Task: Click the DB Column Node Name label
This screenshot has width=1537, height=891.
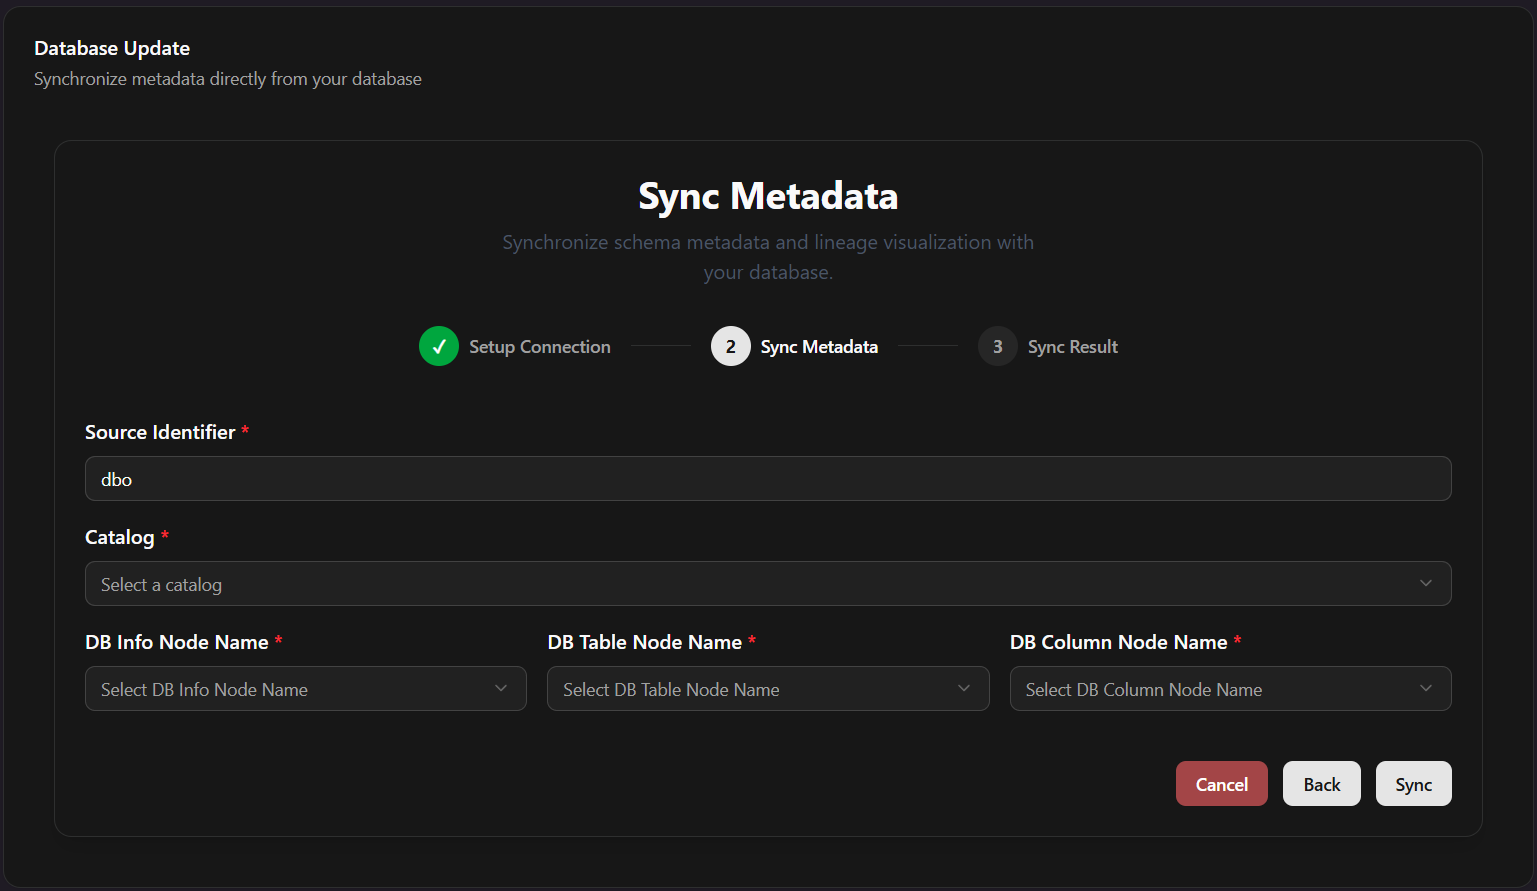Action: pos(1119,642)
